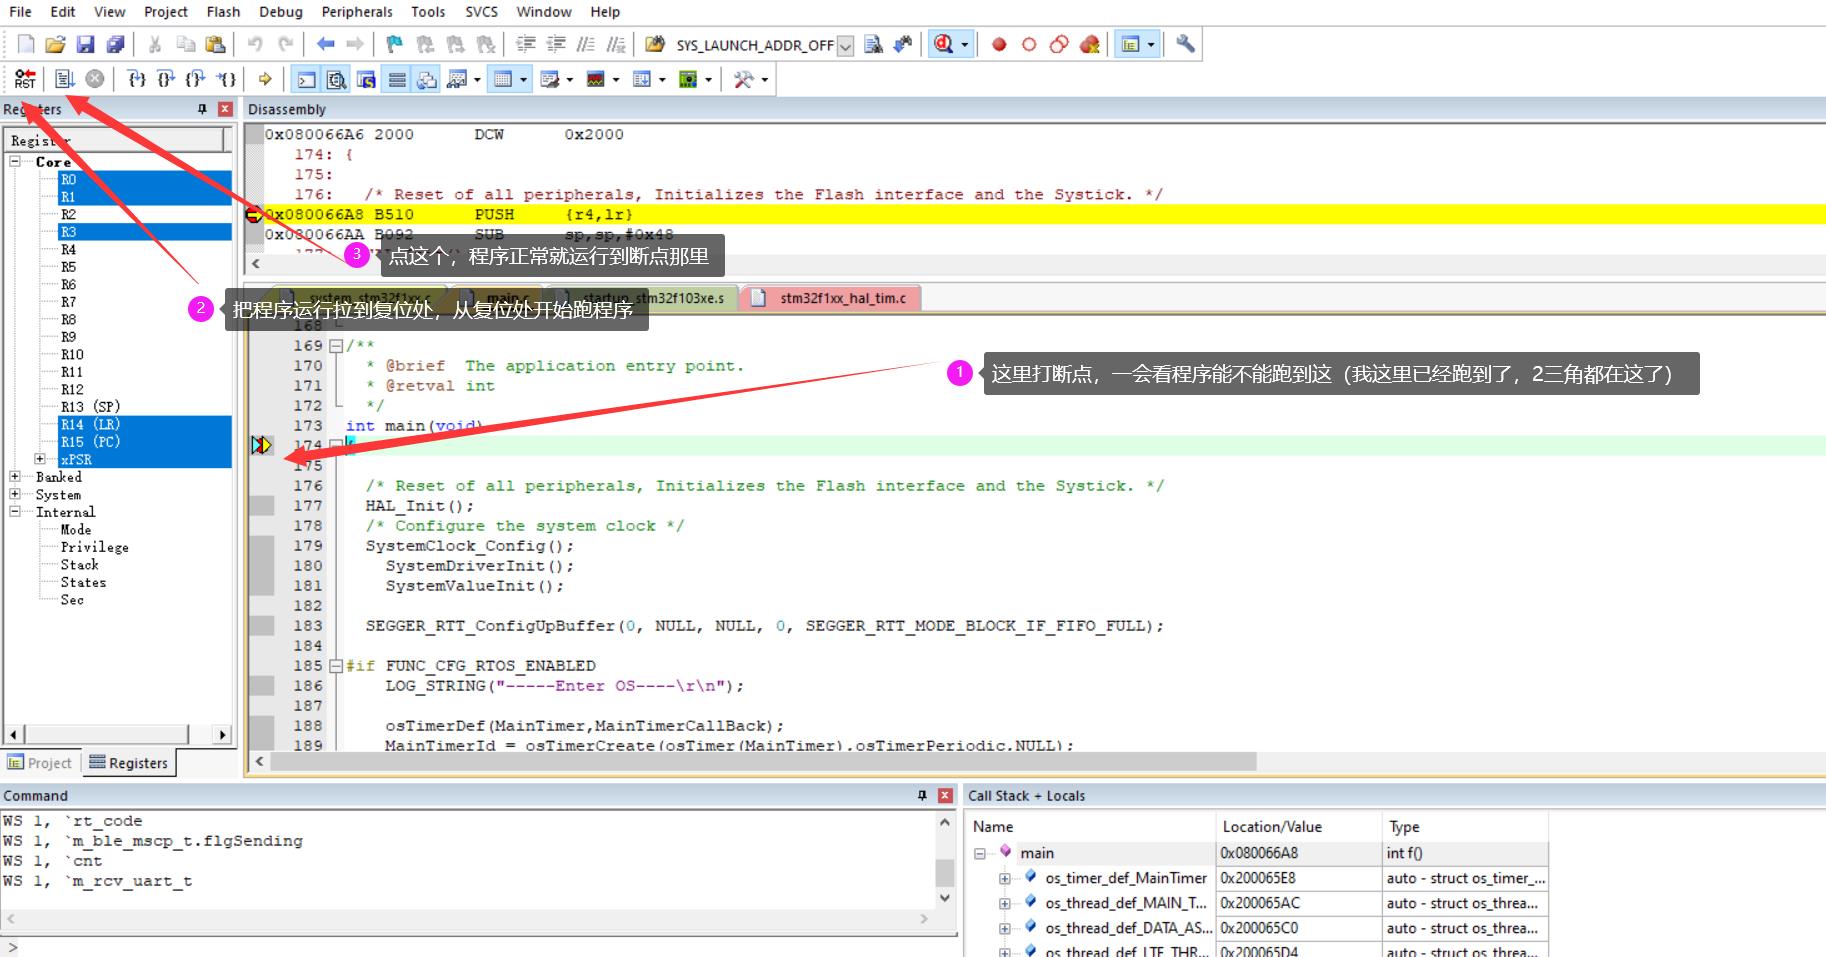Click the Open file icon

pos(56,44)
